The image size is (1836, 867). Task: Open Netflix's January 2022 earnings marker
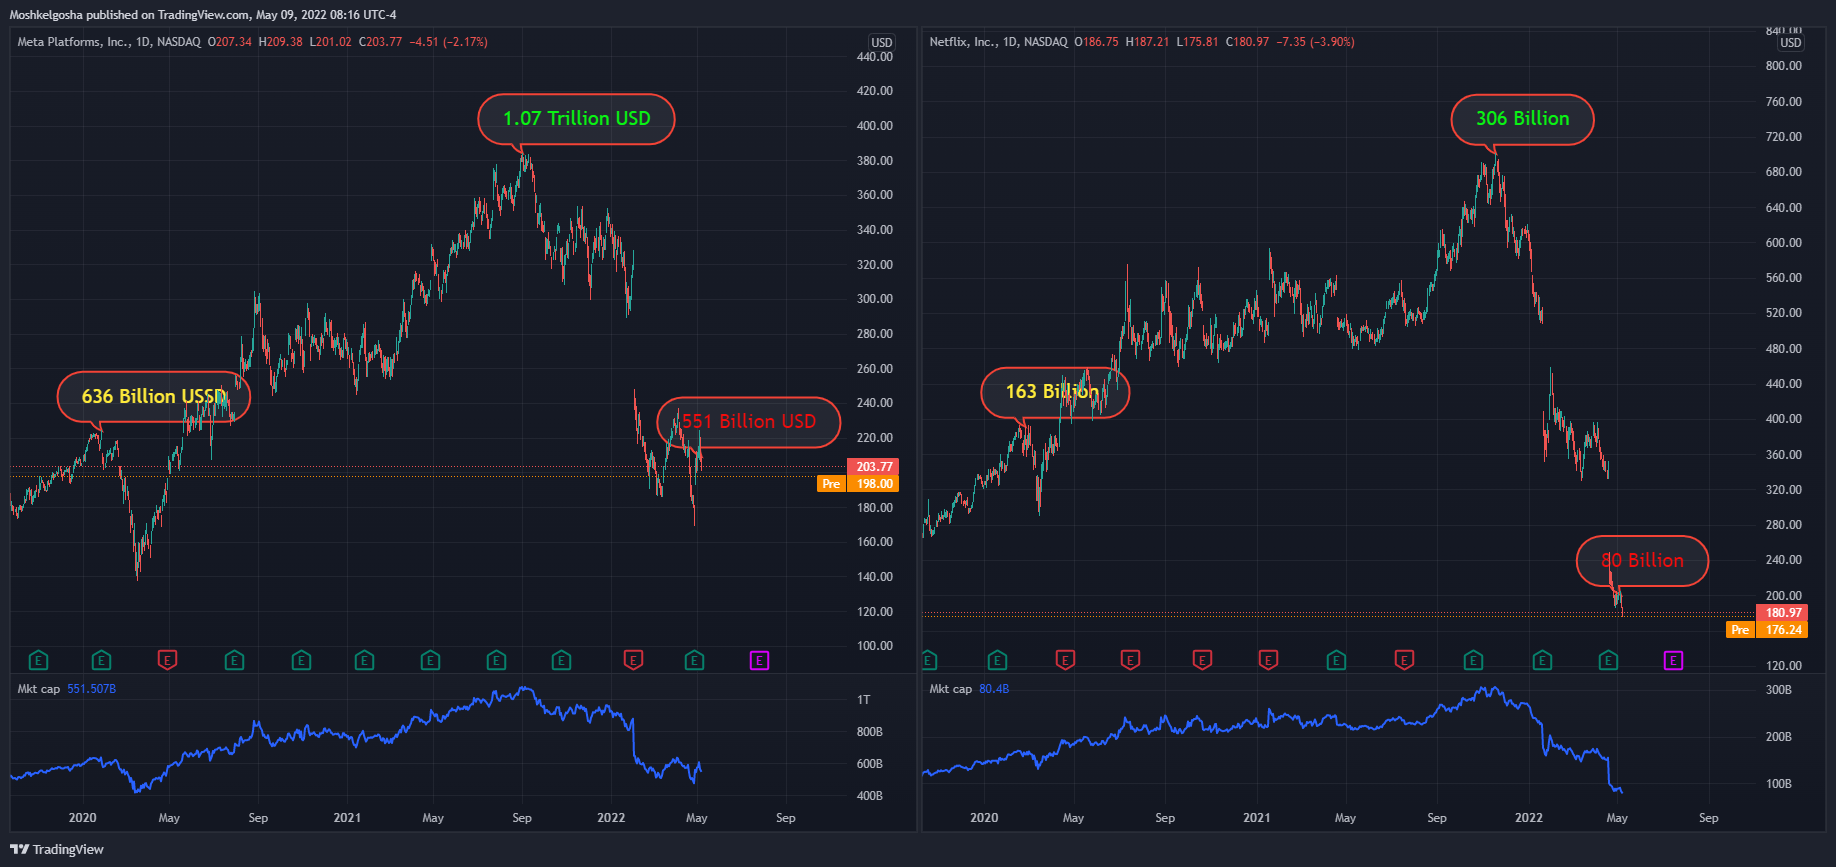[x=1542, y=660]
